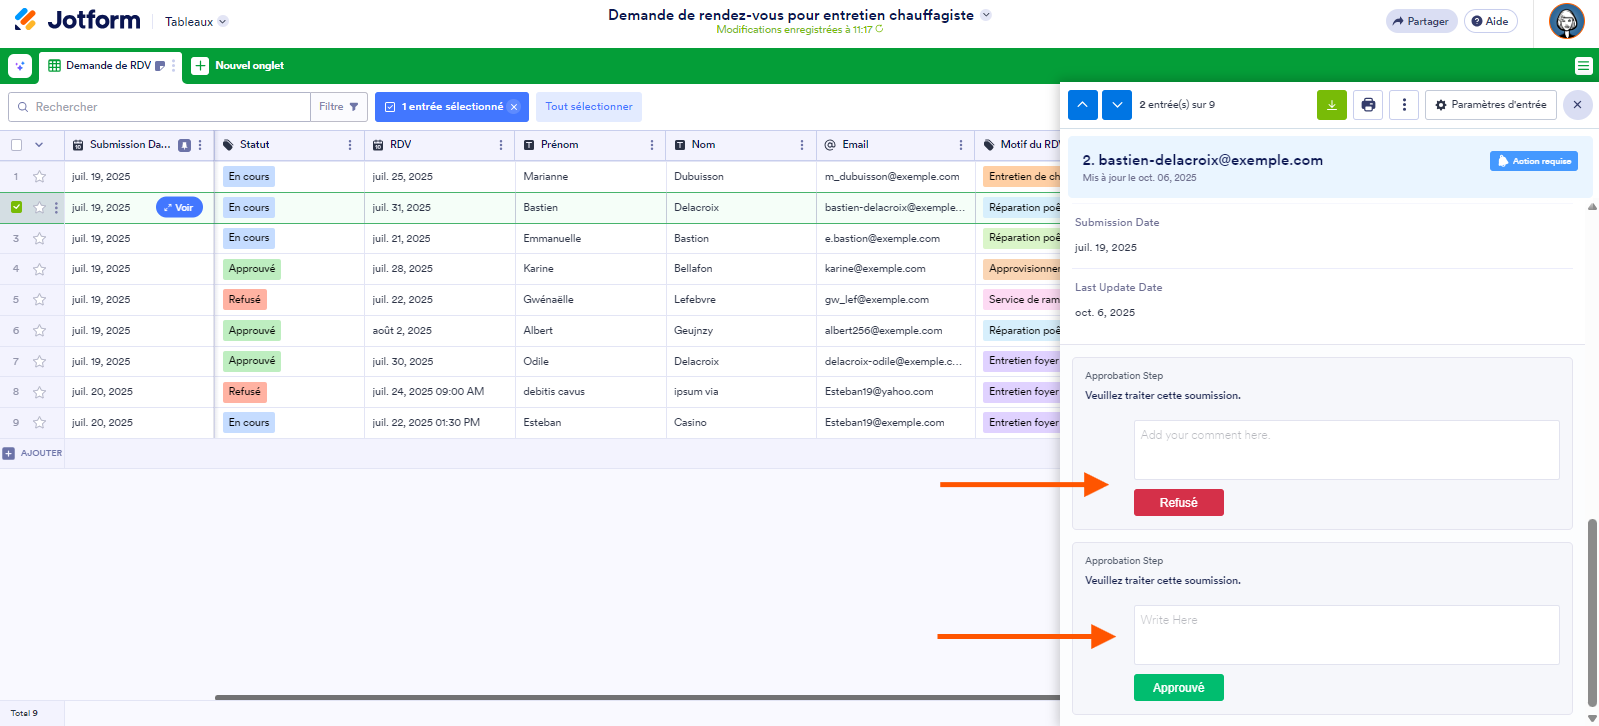Viewport: 1599px width, 726px height.
Task: Click the Voir button on row 2
Action: [x=180, y=208]
